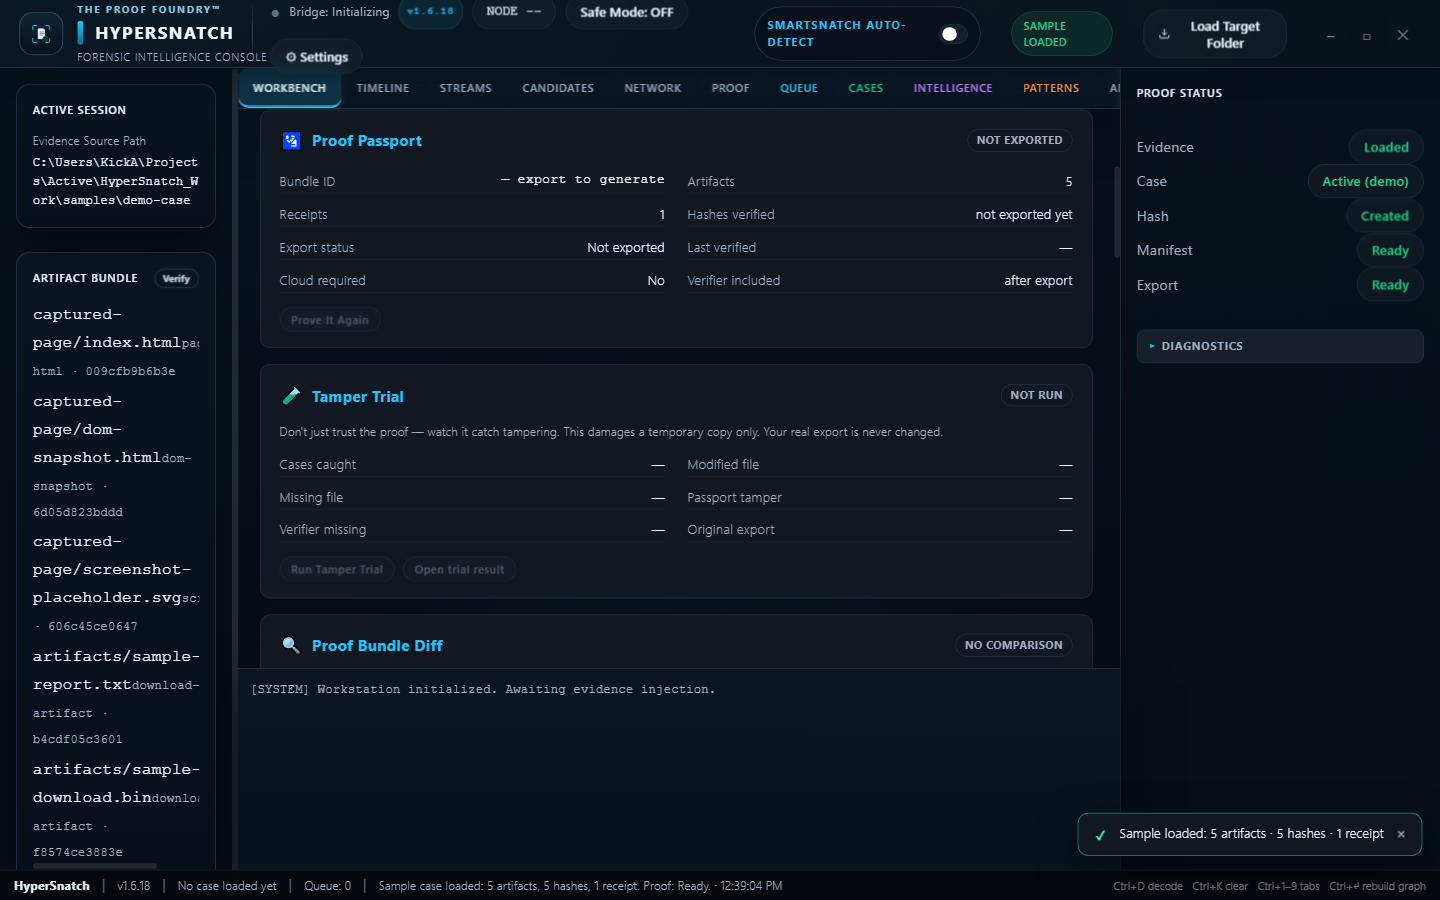
Task: Switch to the Proof tab
Action: tap(731, 88)
